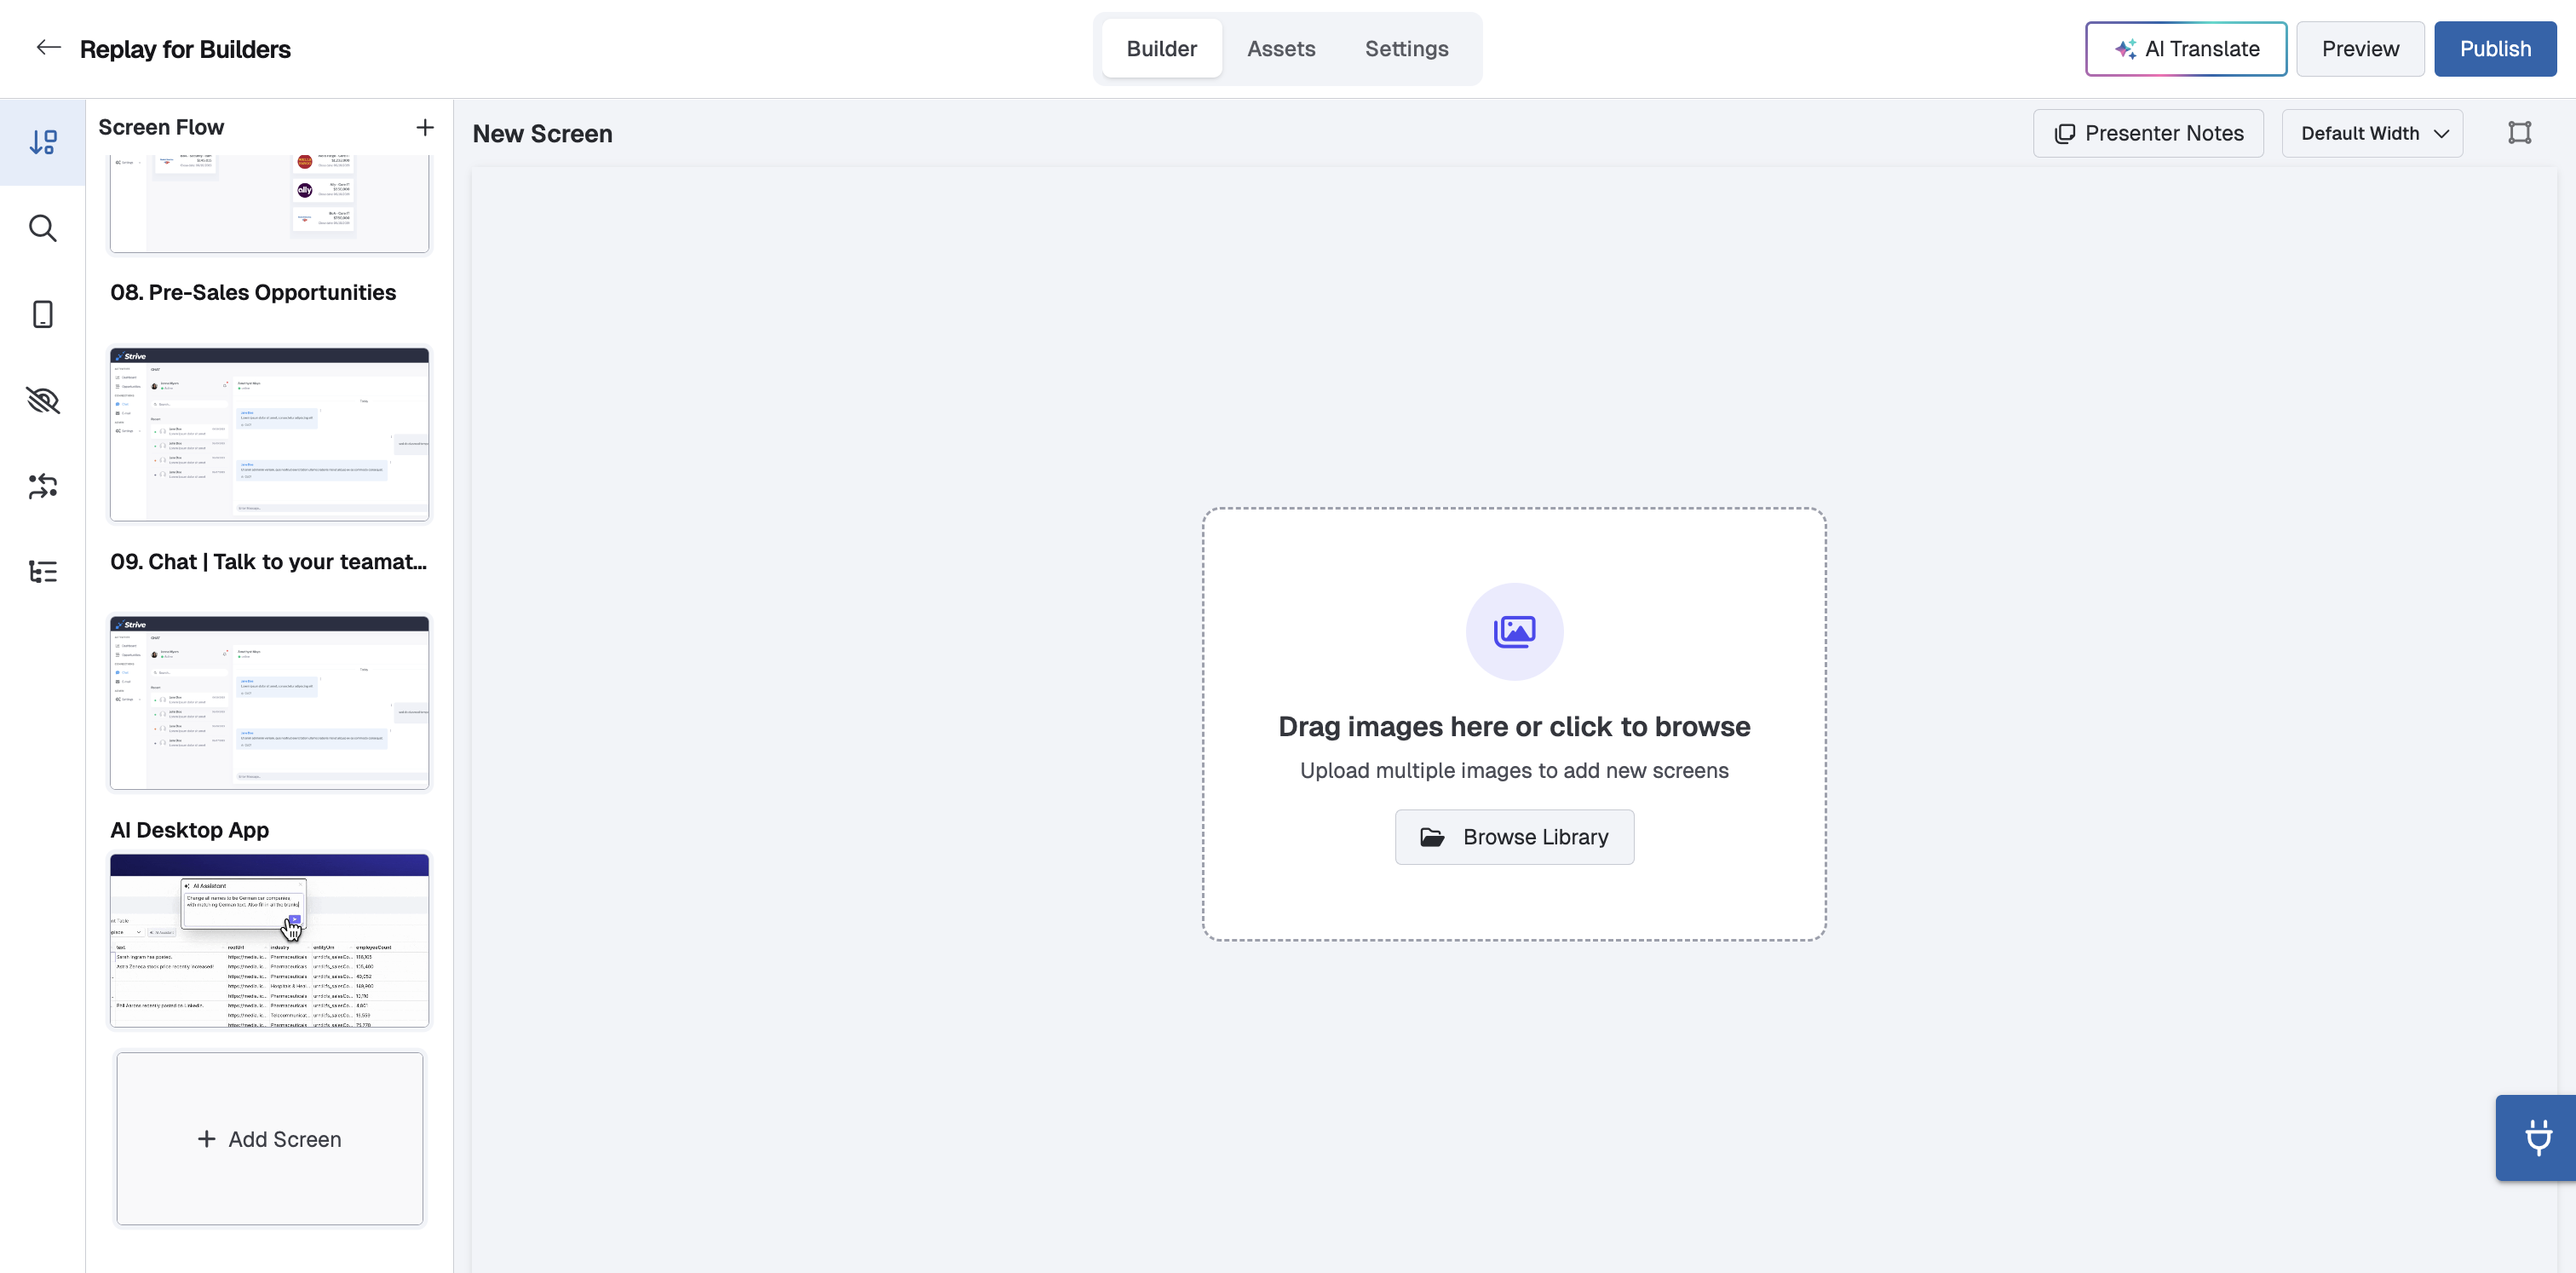Click 'Drag images here or click to browse'

[x=1514, y=726]
